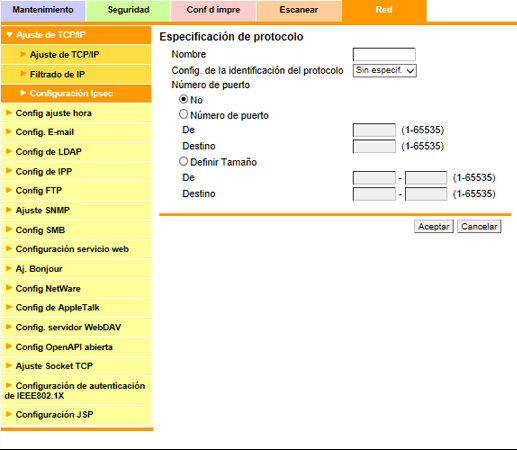This screenshot has height=450, width=517.
Task: Switch to the Seguridad tab
Action: point(128,10)
